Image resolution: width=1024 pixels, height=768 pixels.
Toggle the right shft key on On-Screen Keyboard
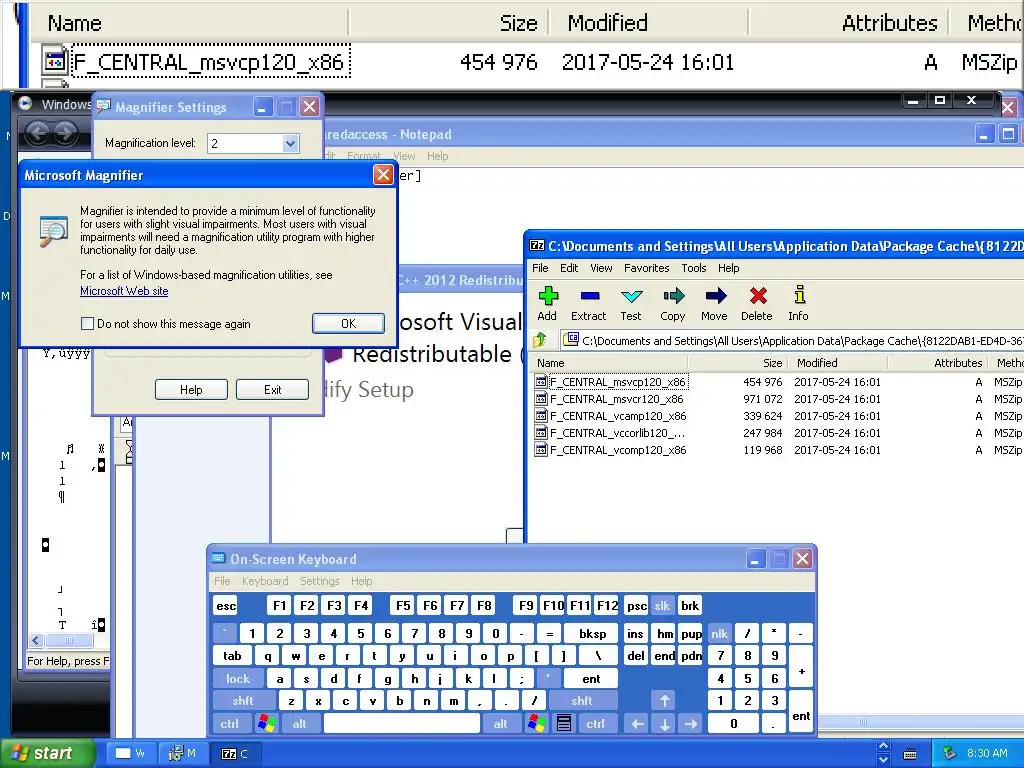pyautogui.click(x=582, y=701)
